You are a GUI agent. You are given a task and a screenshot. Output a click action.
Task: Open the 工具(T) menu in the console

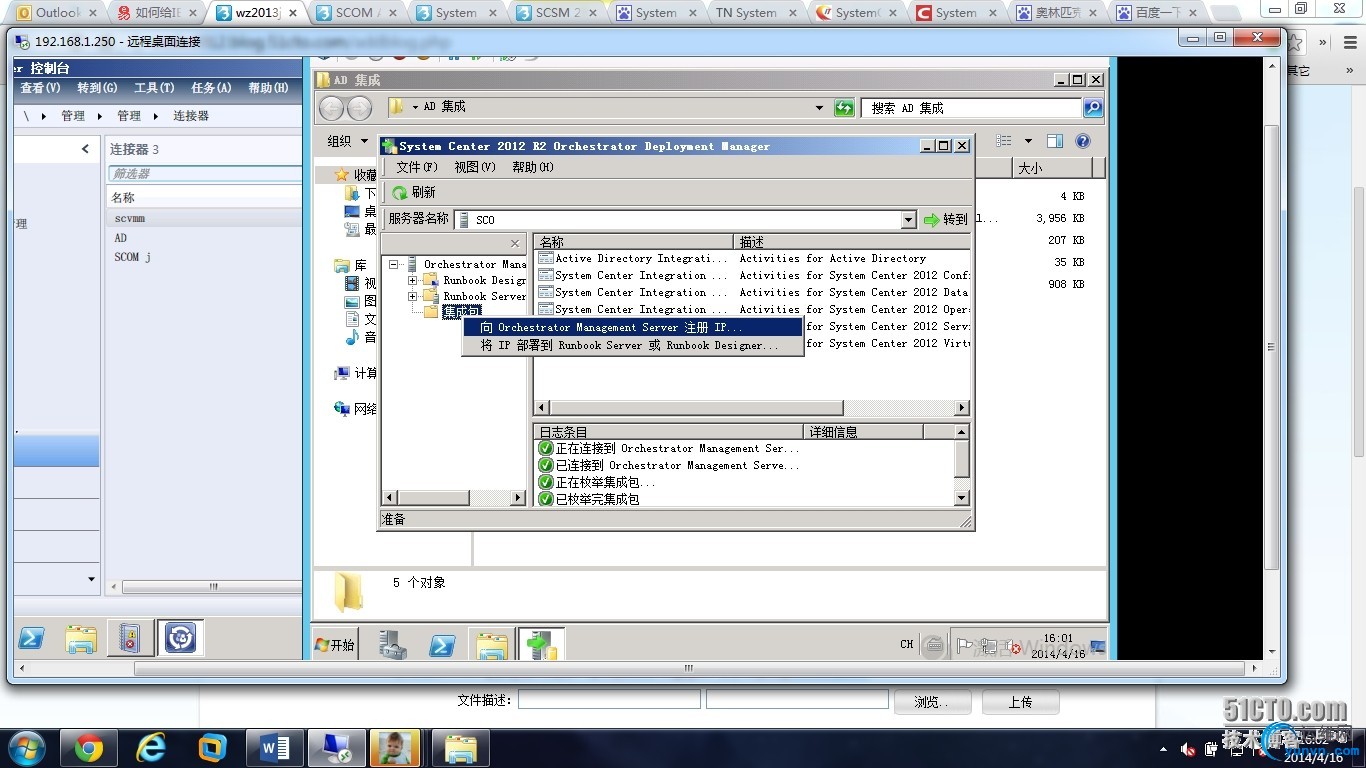[154, 88]
